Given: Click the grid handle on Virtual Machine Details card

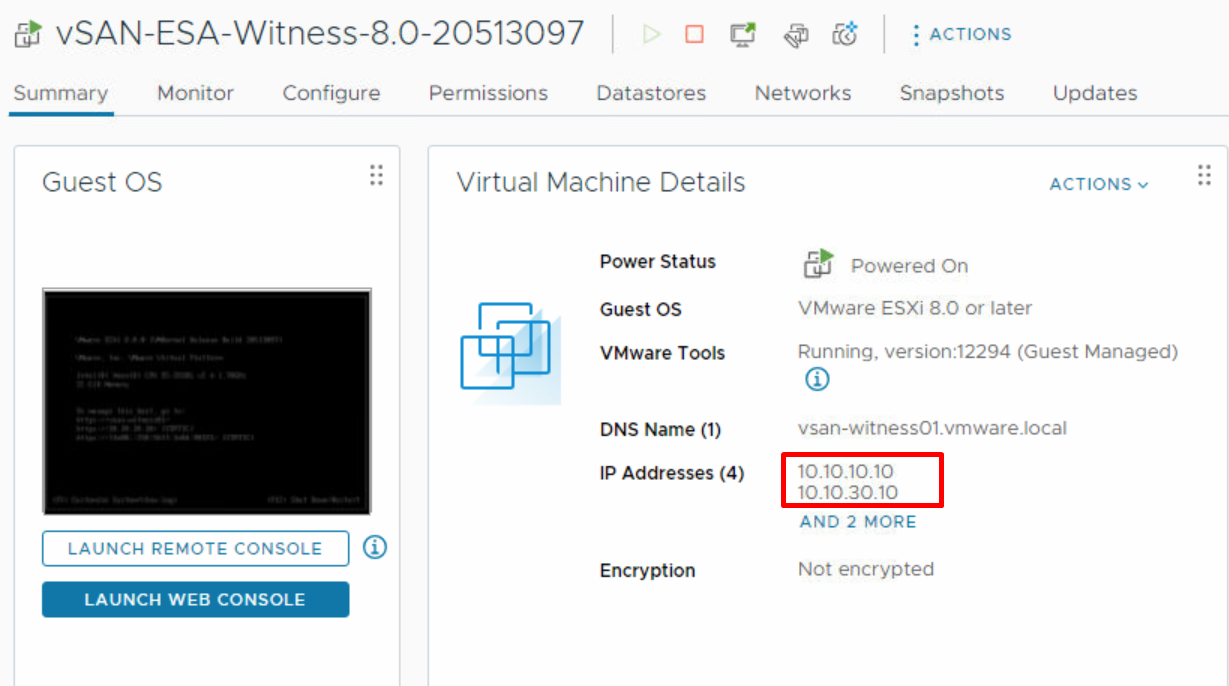Looking at the screenshot, I should (x=1204, y=175).
